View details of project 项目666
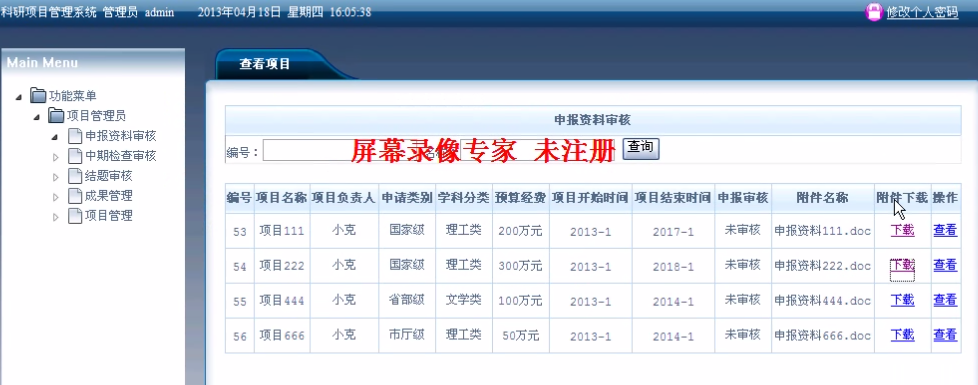The height and width of the screenshot is (385, 978). coord(944,335)
